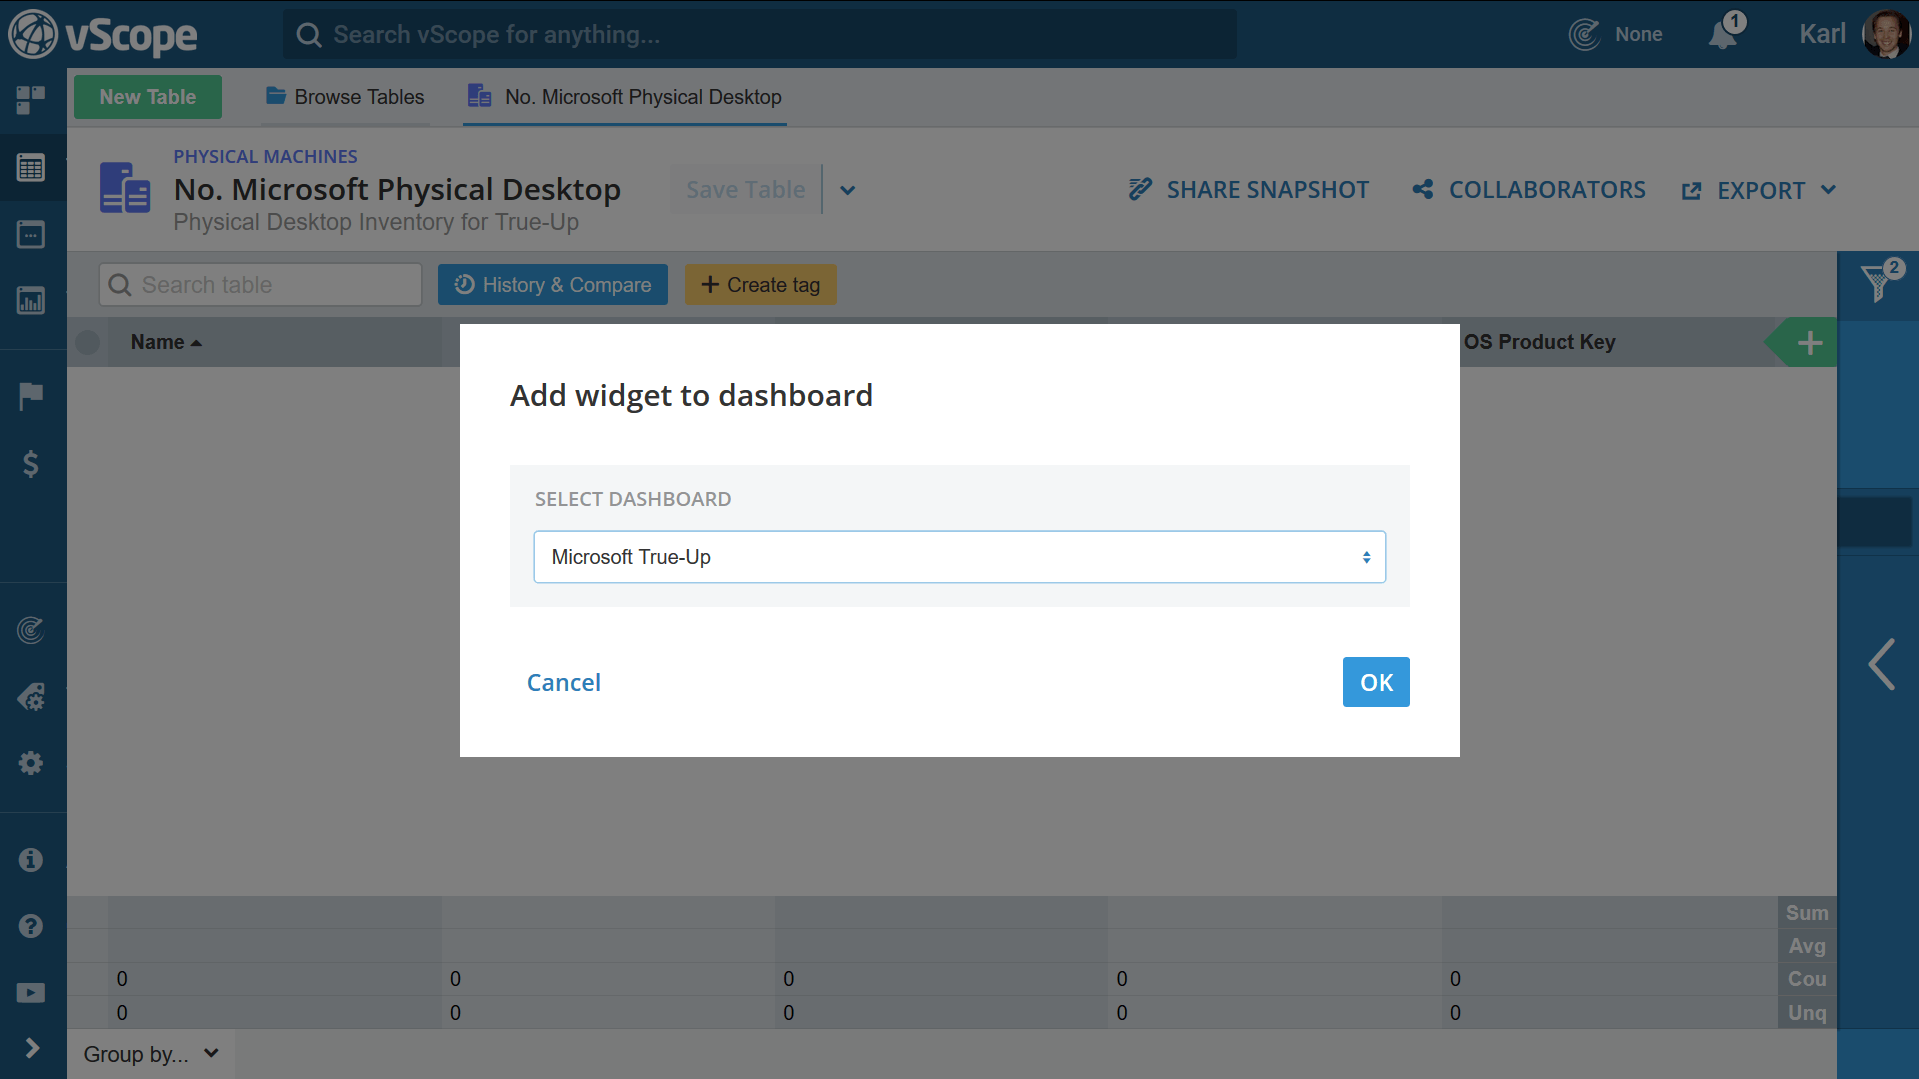Click Share Snapshot
Image resolution: width=1919 pixels, height=1079 pixels.
[x=1248, y=190]
